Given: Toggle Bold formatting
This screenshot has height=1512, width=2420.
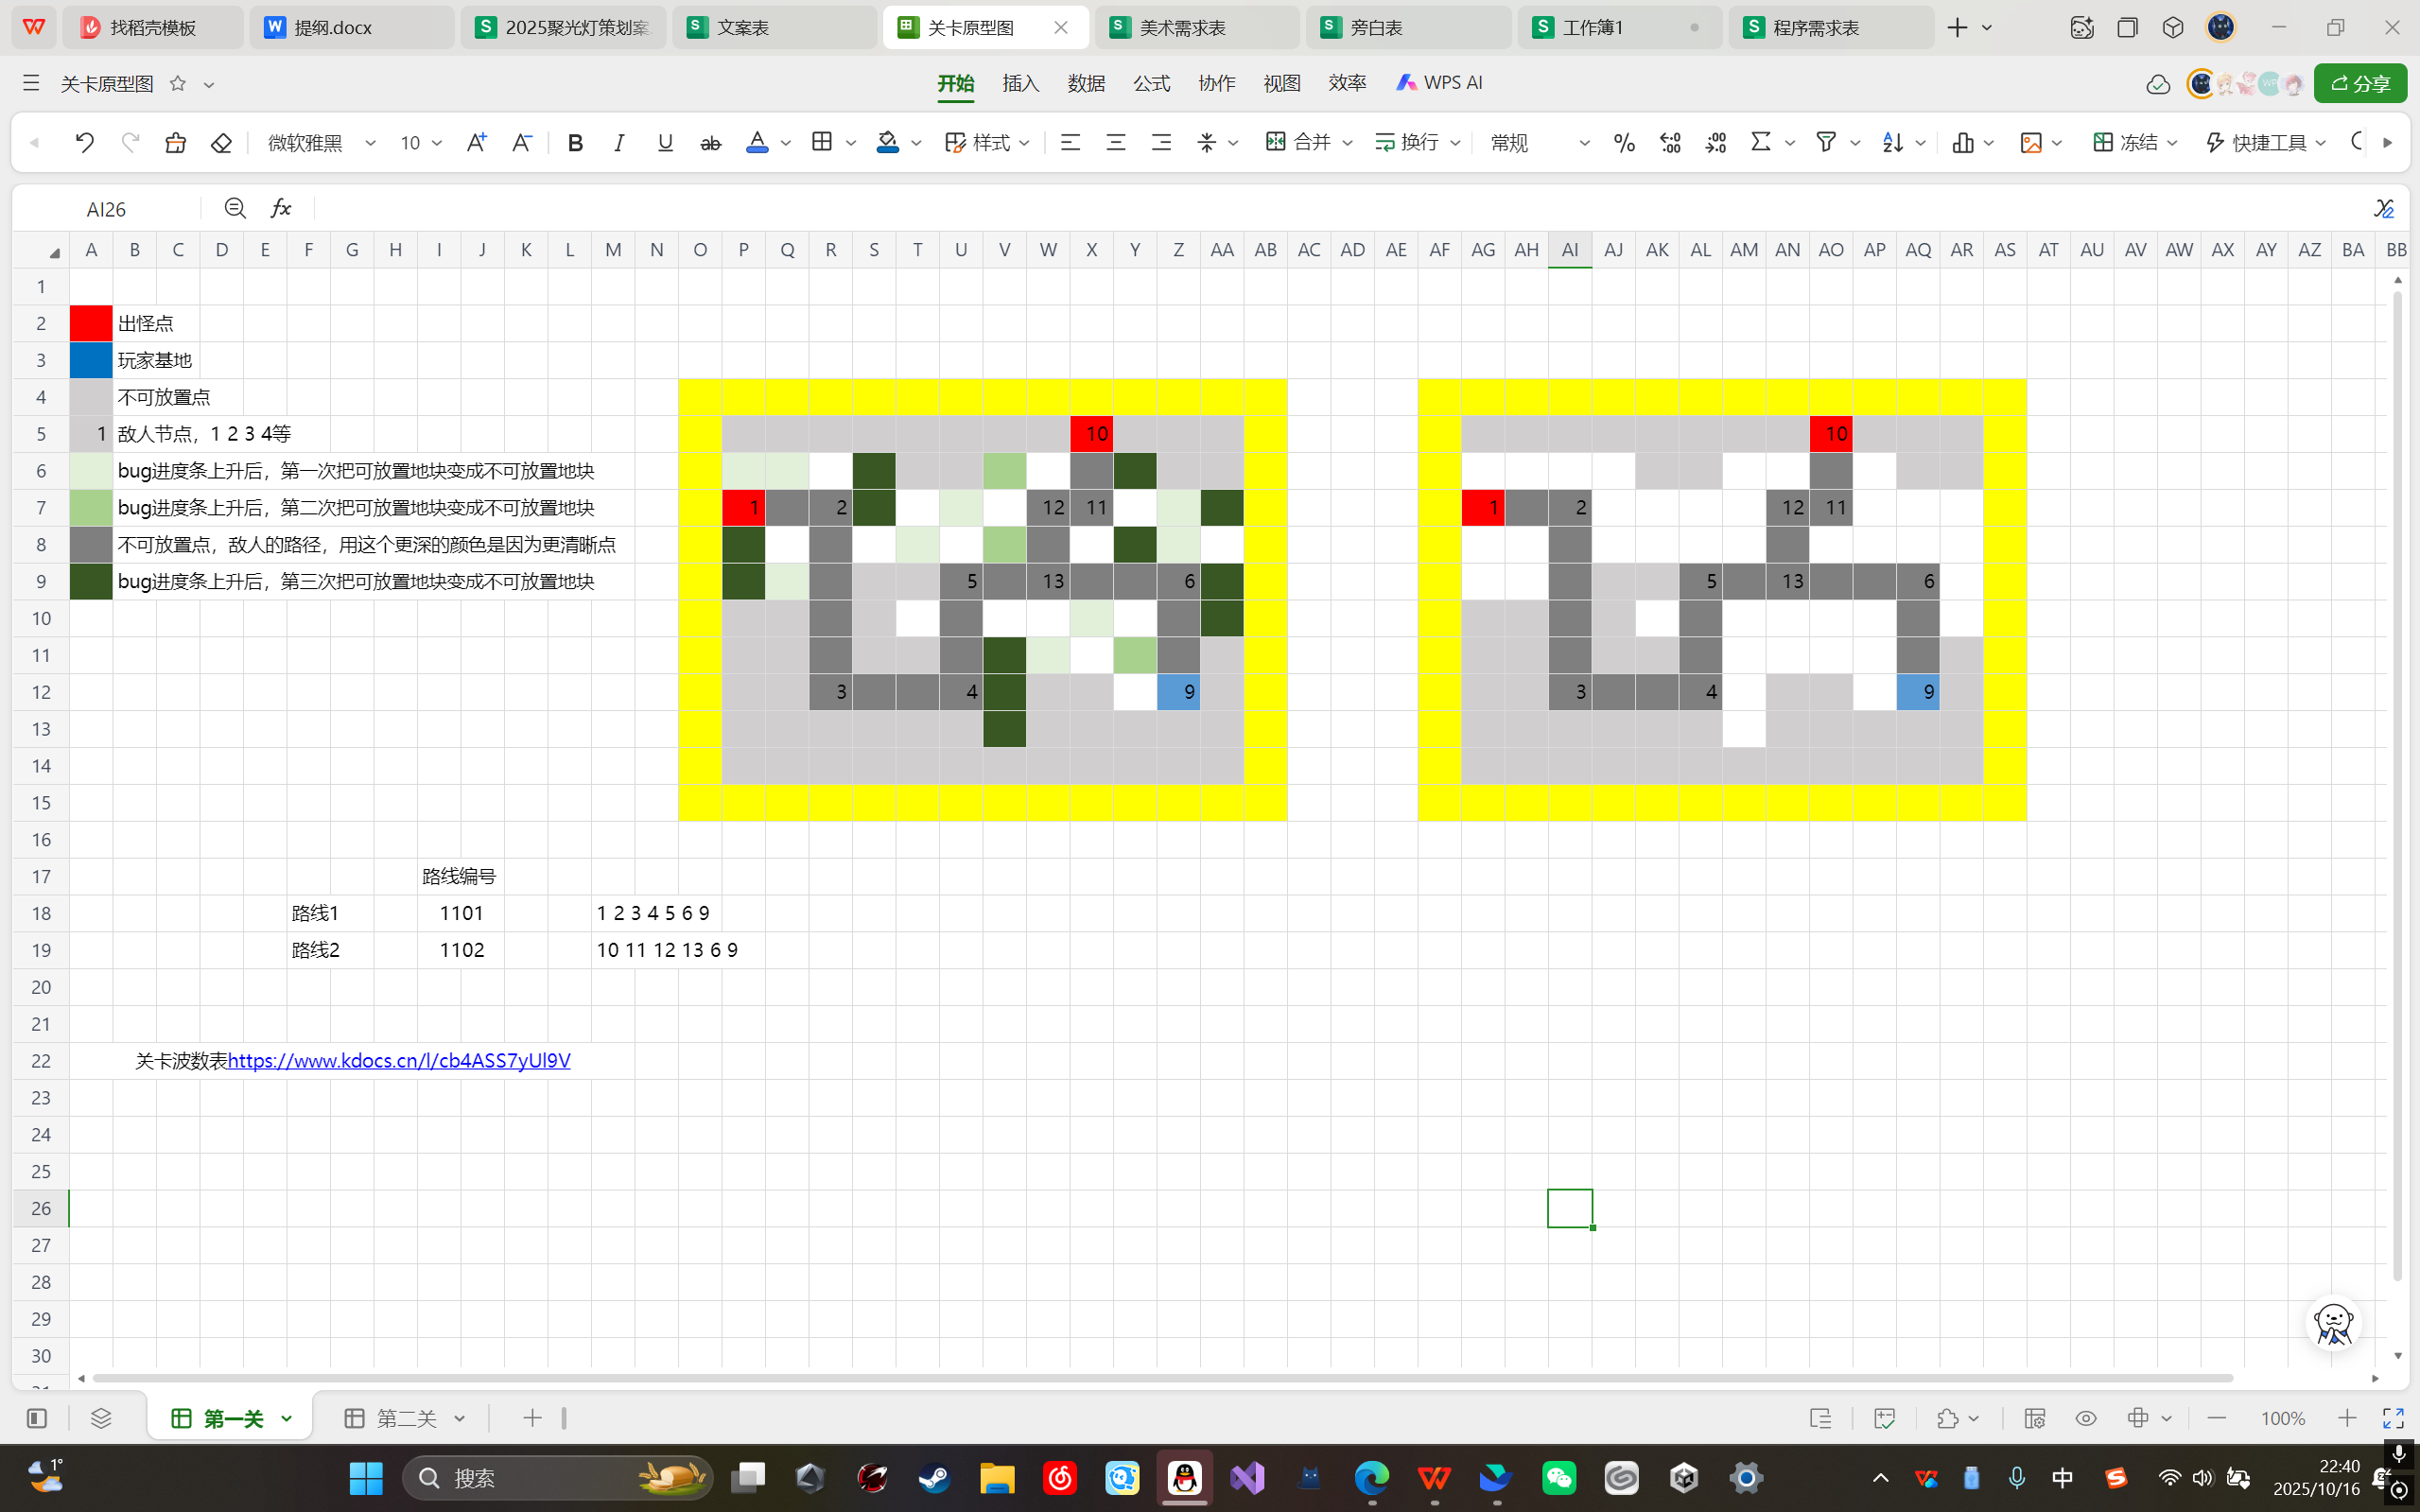Looking at the screenshot, I should [575, 143].
